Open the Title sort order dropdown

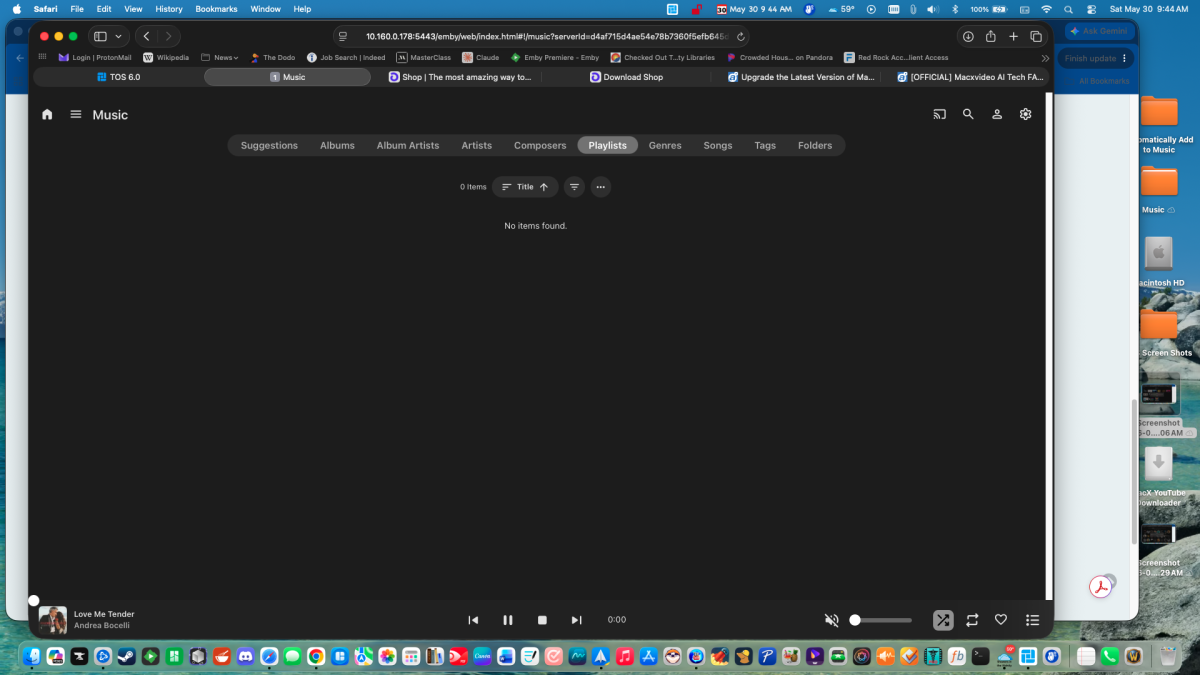click(525, 187)
